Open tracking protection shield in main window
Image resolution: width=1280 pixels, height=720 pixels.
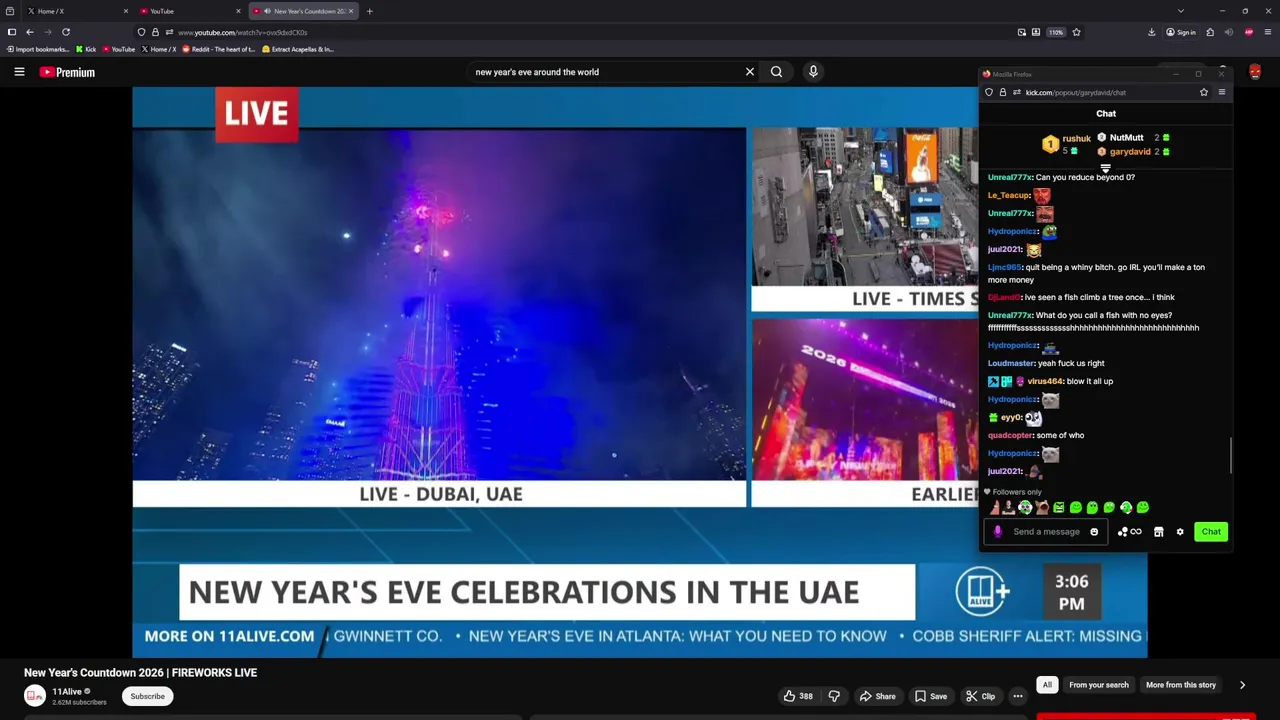[x=141, y=32]
